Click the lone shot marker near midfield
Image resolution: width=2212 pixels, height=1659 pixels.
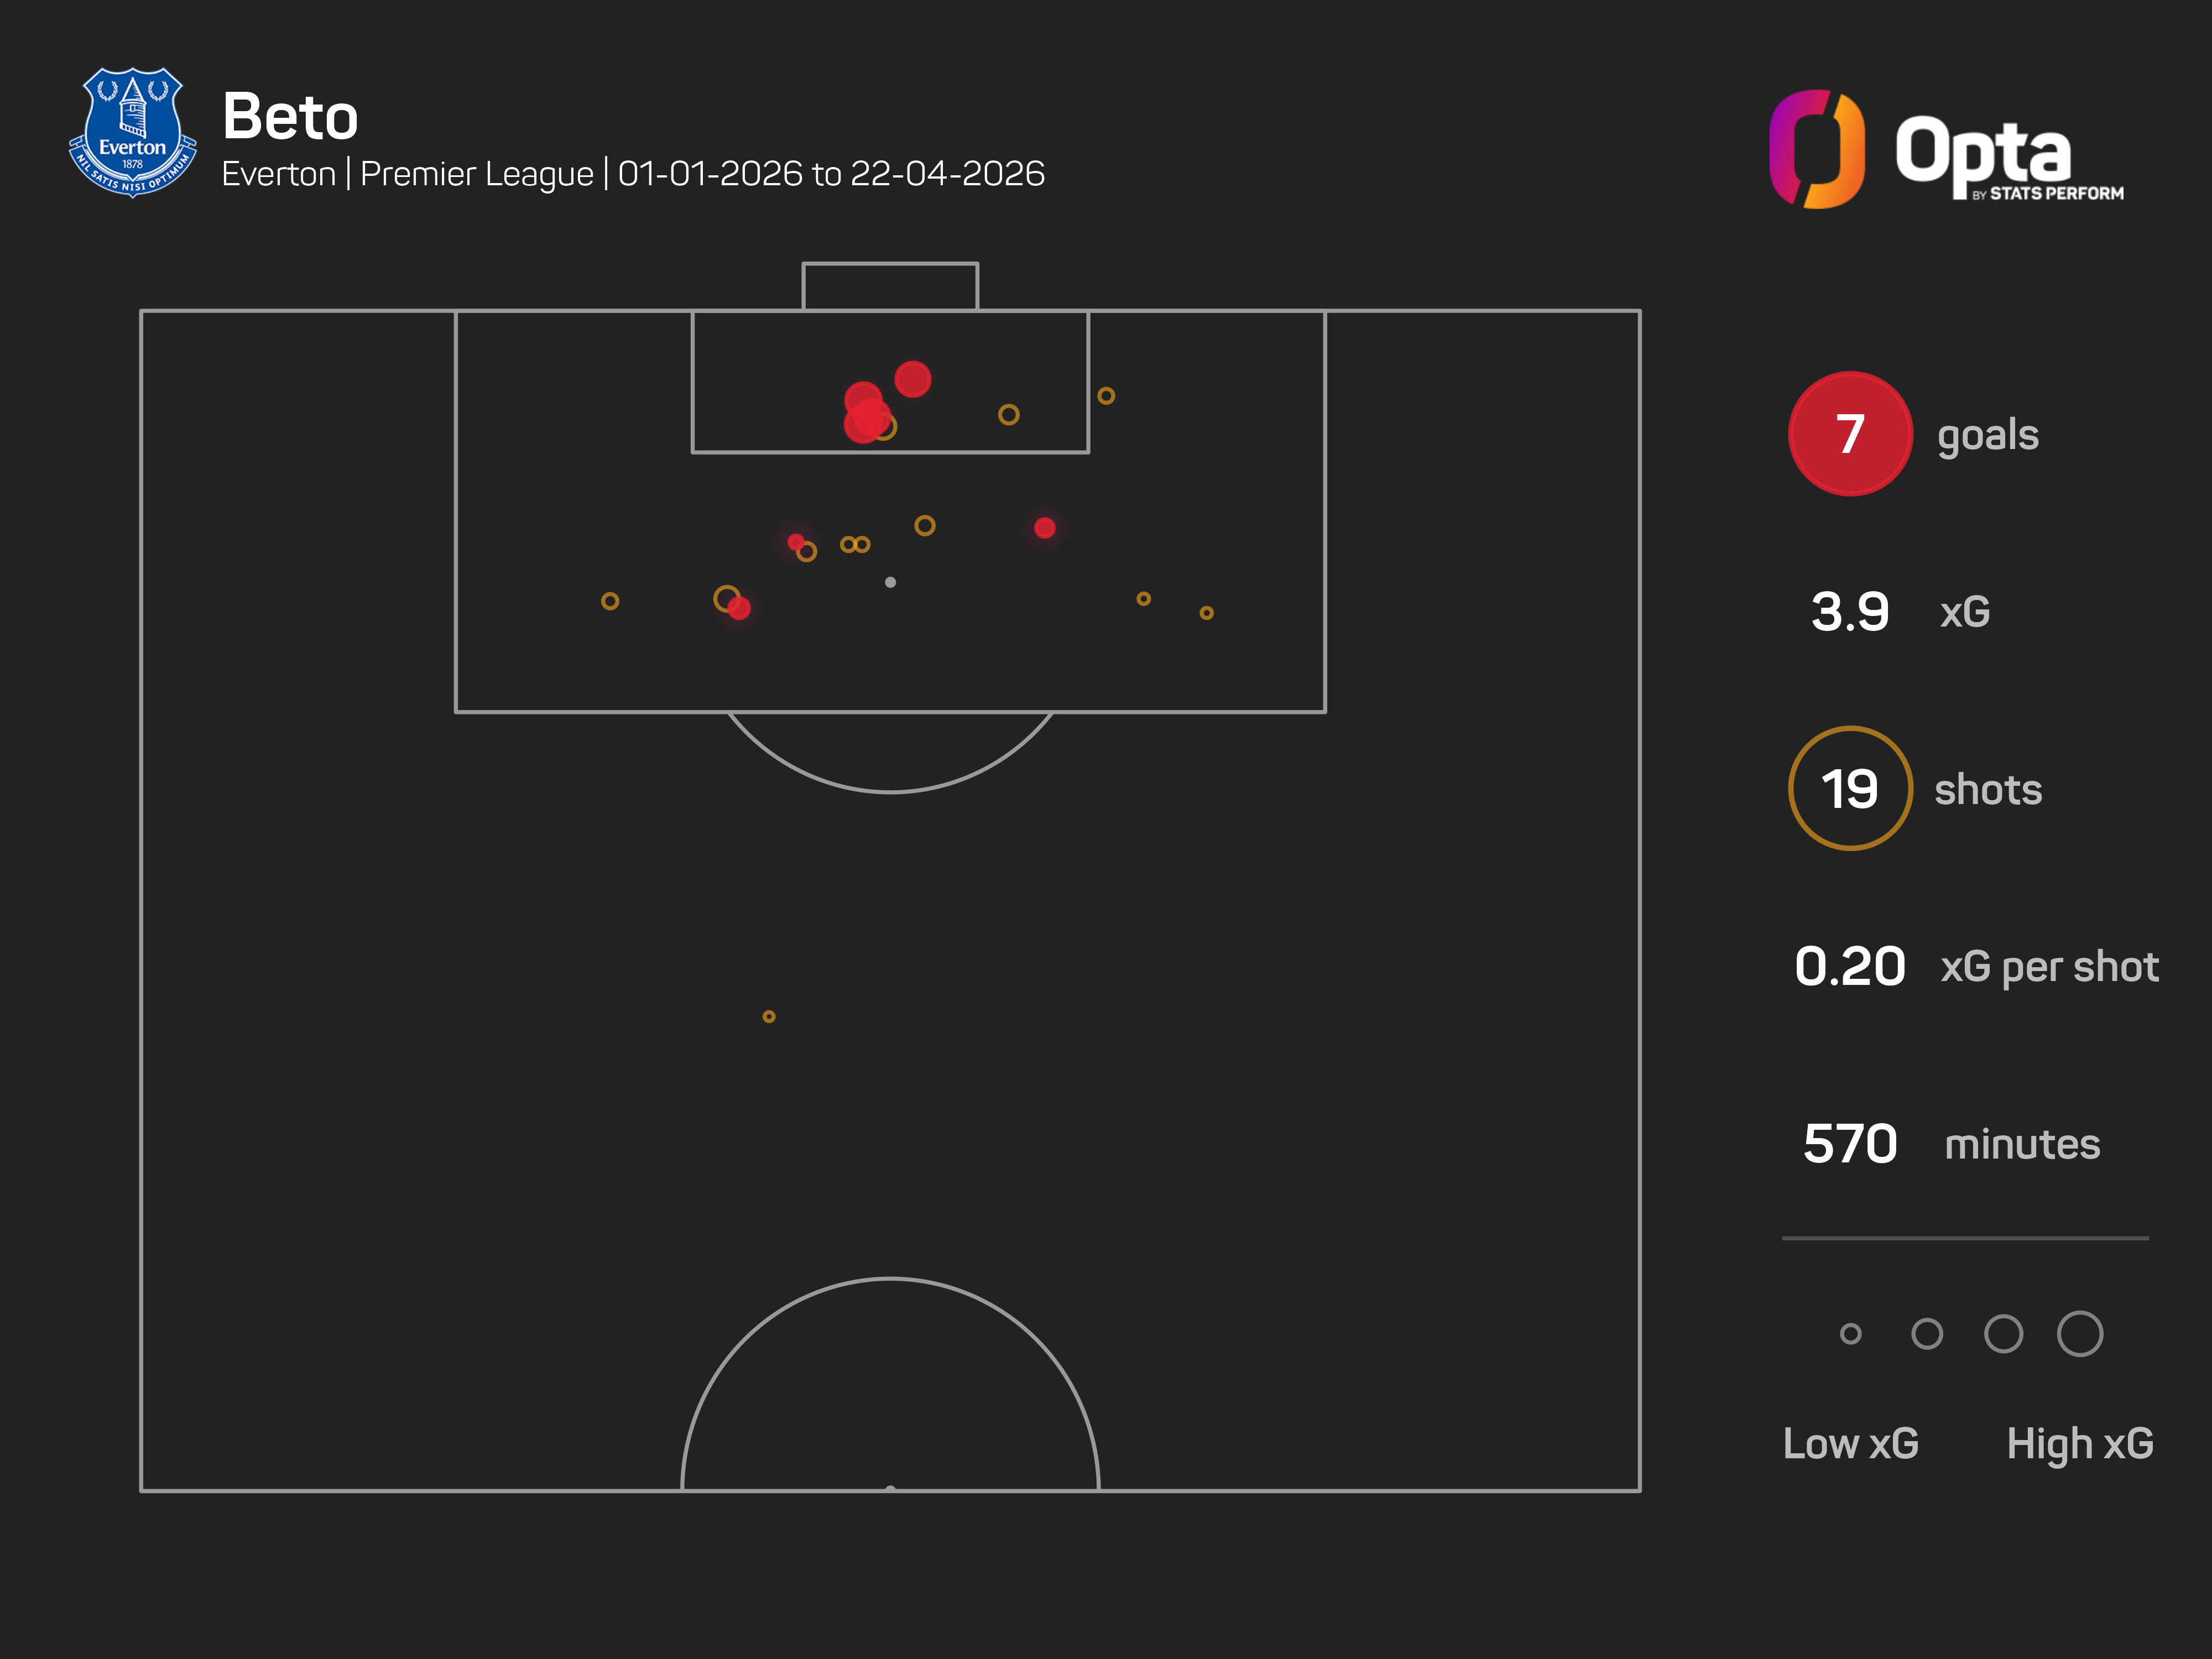pyautogui.click(x=768, y=1016)
